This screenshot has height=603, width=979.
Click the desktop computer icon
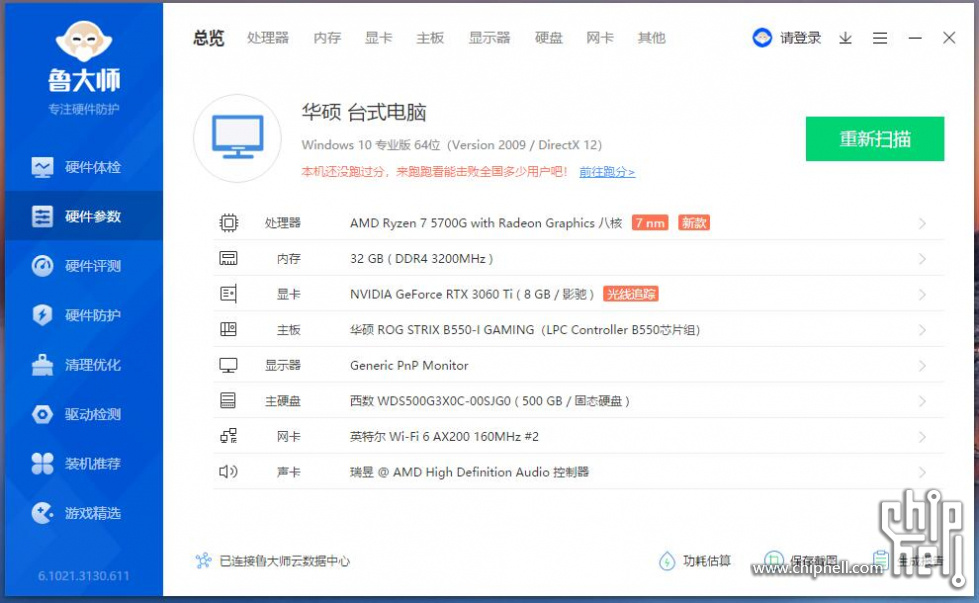point(237,138)
